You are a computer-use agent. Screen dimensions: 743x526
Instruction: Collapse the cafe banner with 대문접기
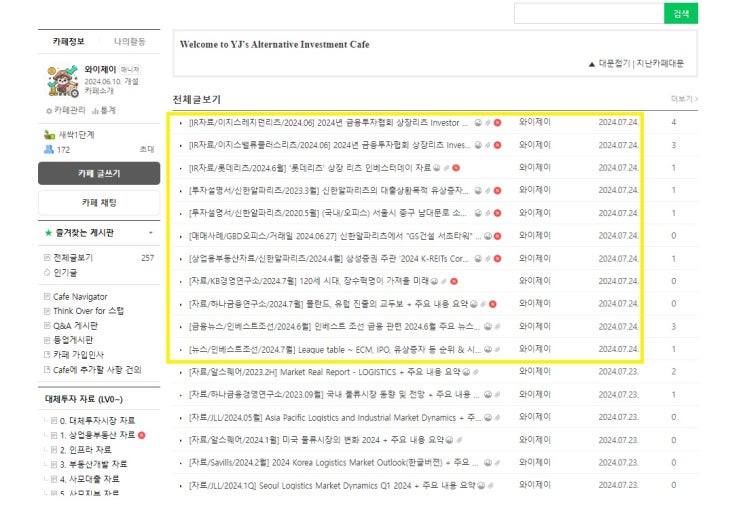tap(609, 63)
